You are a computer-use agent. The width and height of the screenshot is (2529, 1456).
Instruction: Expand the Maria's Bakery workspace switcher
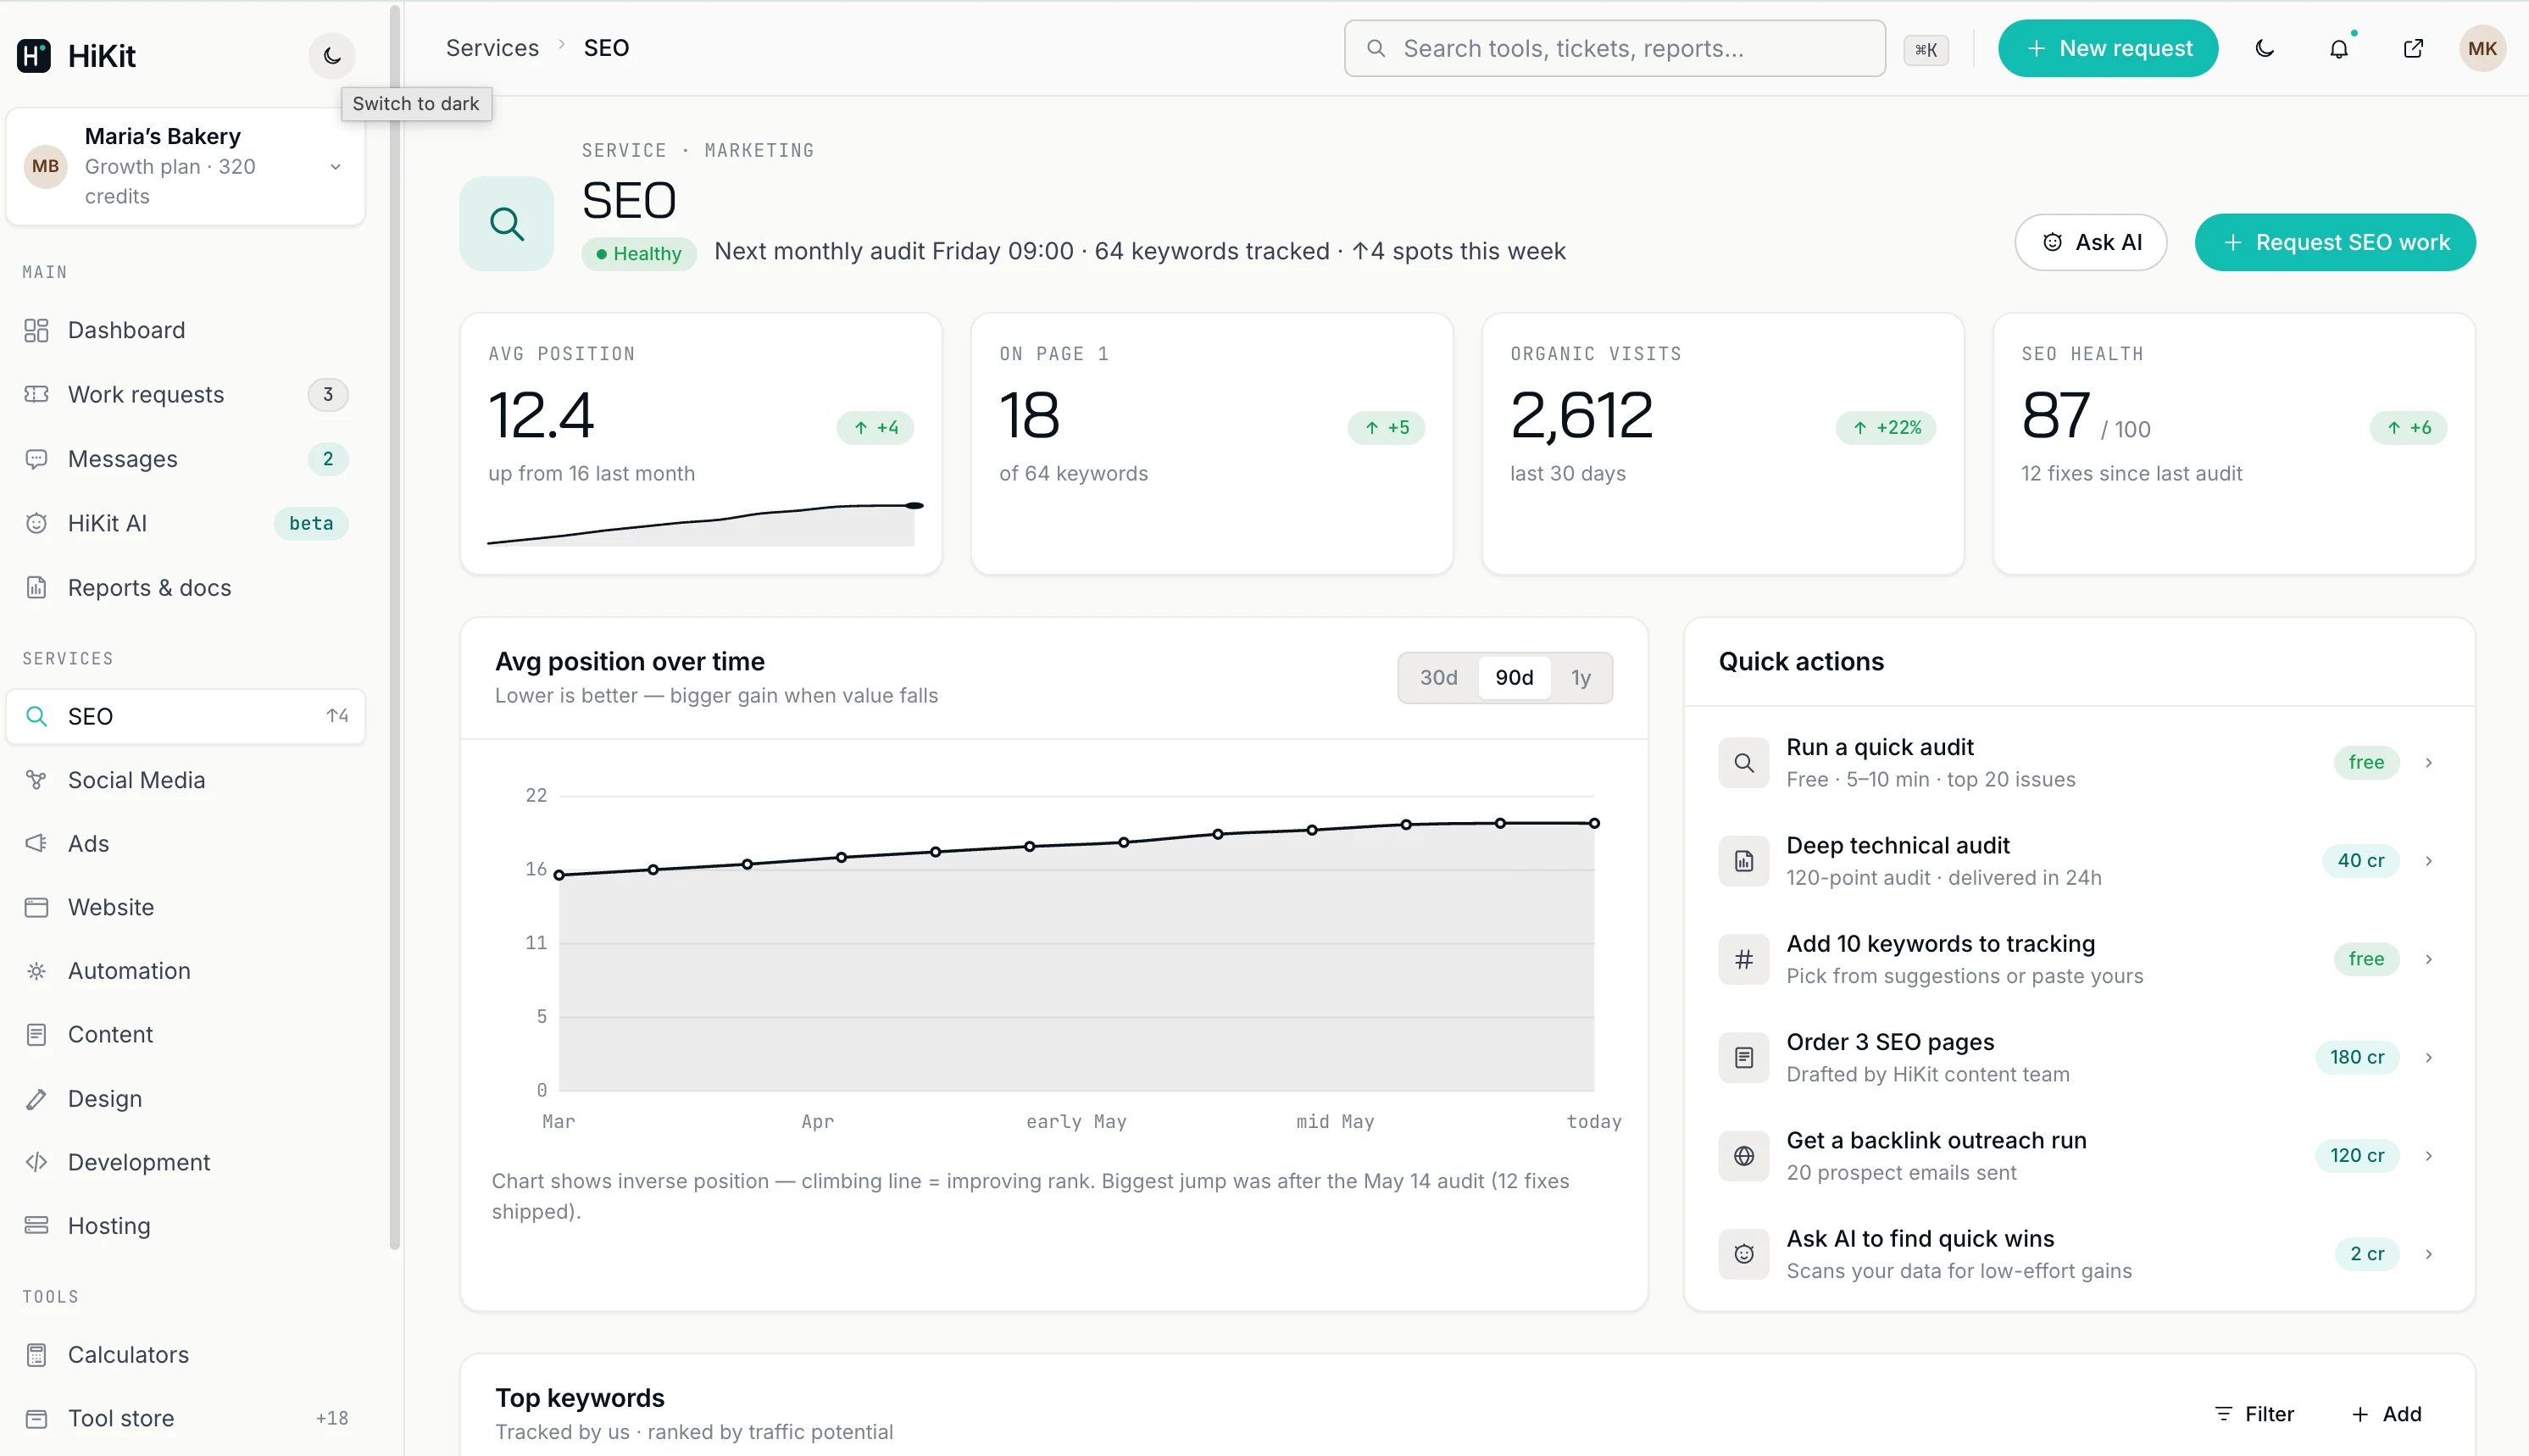186,166
